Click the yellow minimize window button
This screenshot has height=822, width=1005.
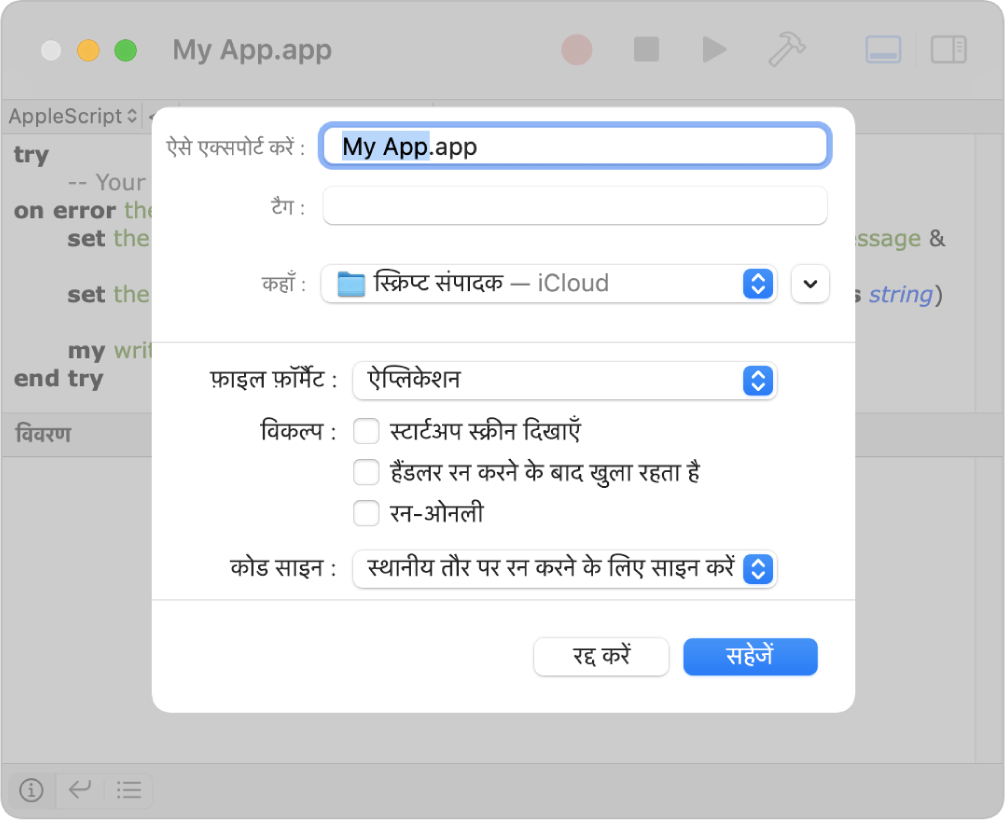tap(88, 50)
